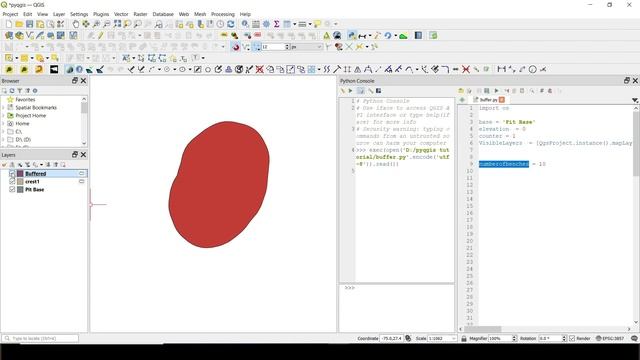
Task: Click the Show Editor icon in console
Action: click(x=360, y=91)
